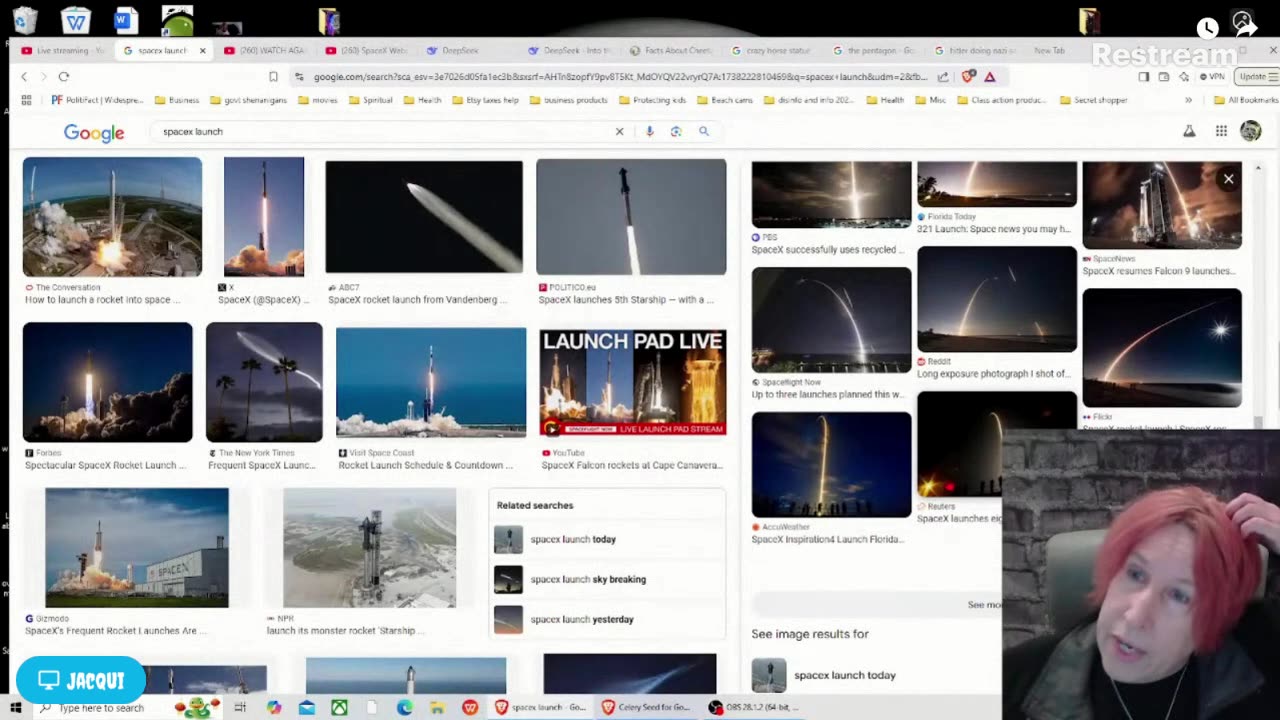
Task: Open the POLITICO.eu Starship launch image
Action: point(631,216)
